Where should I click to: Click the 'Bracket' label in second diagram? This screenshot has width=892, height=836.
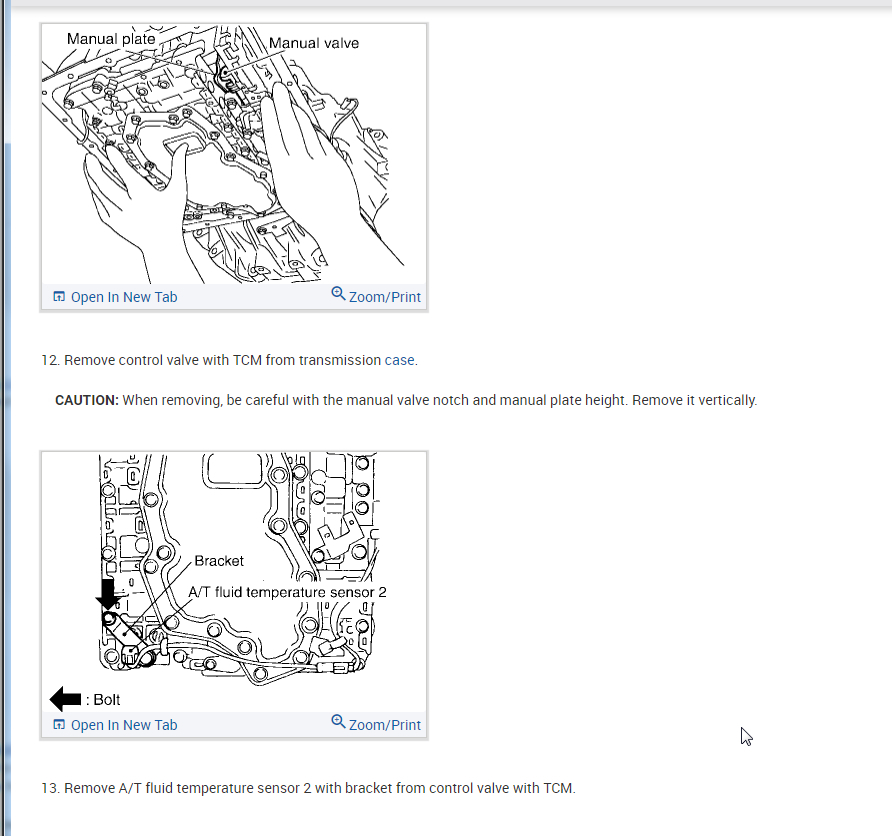click(219, 561)
